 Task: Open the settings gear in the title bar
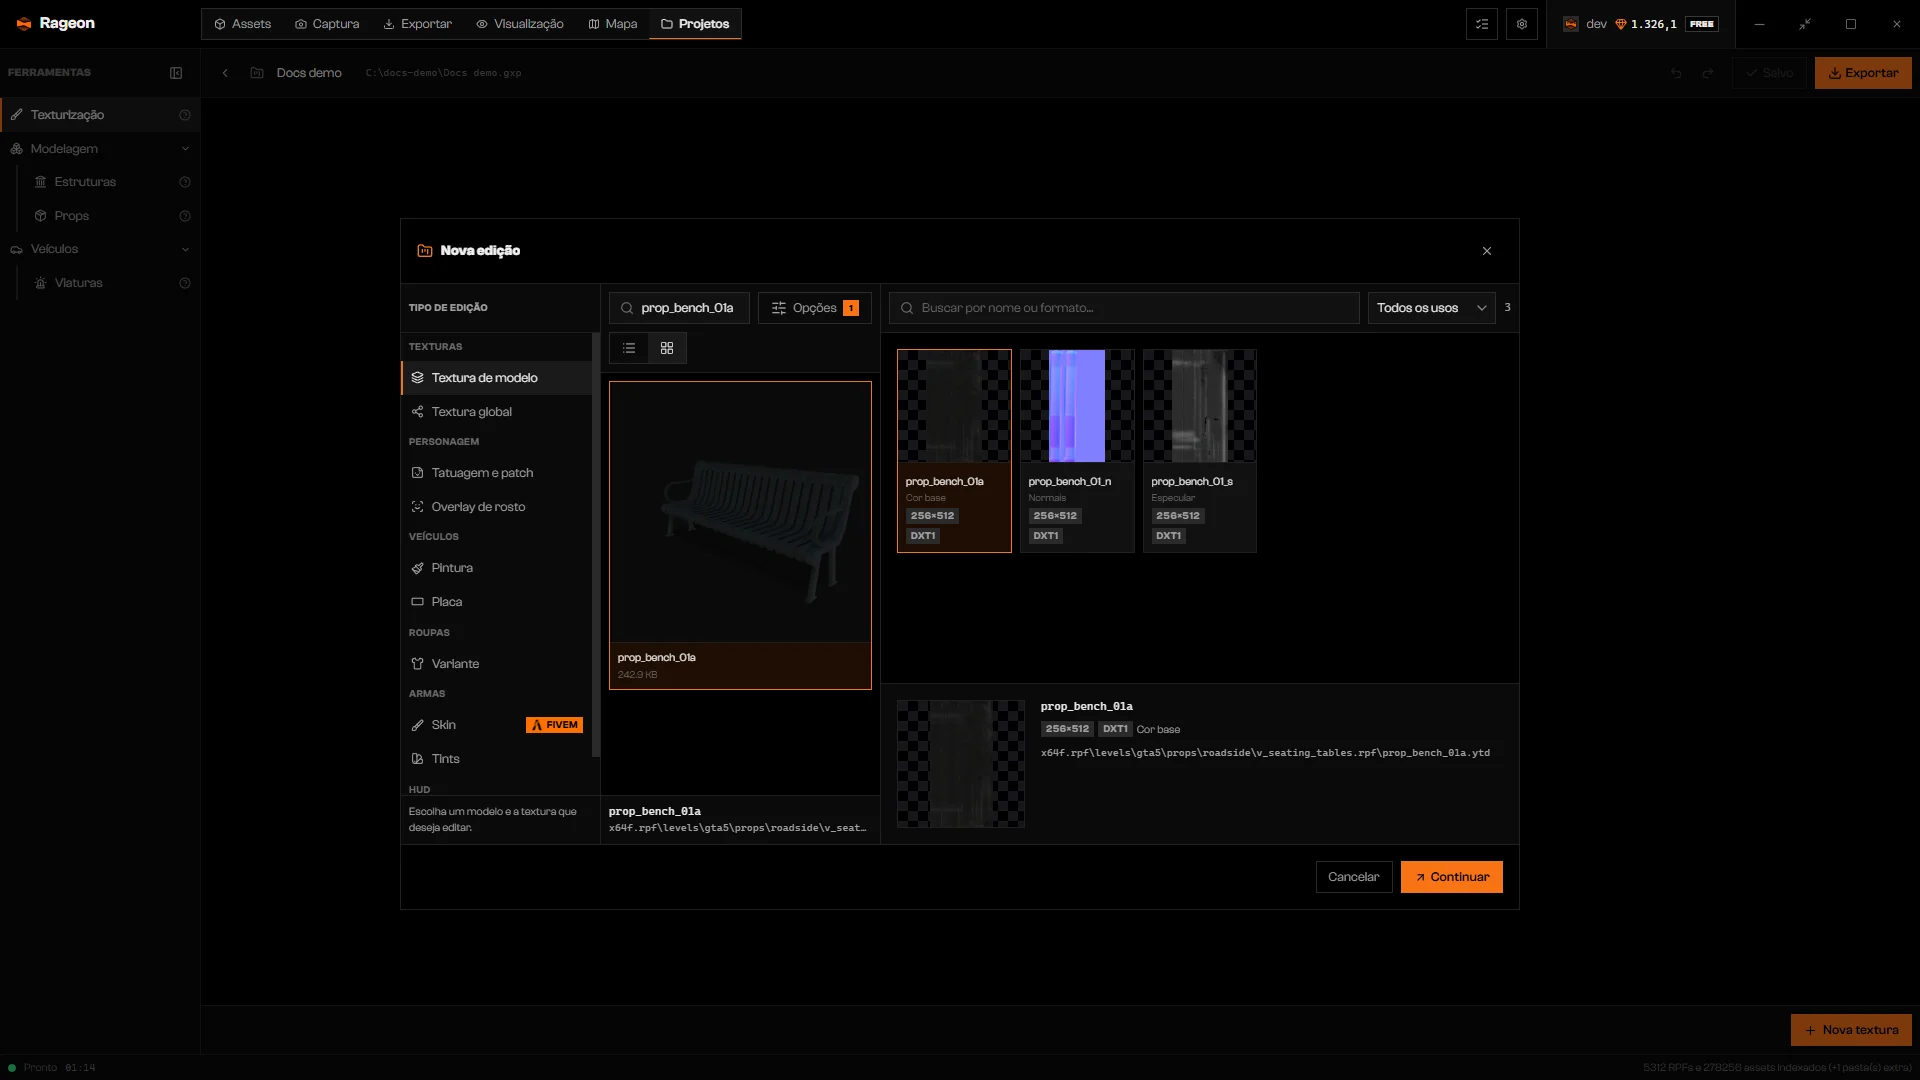(x=1522, y=24)
